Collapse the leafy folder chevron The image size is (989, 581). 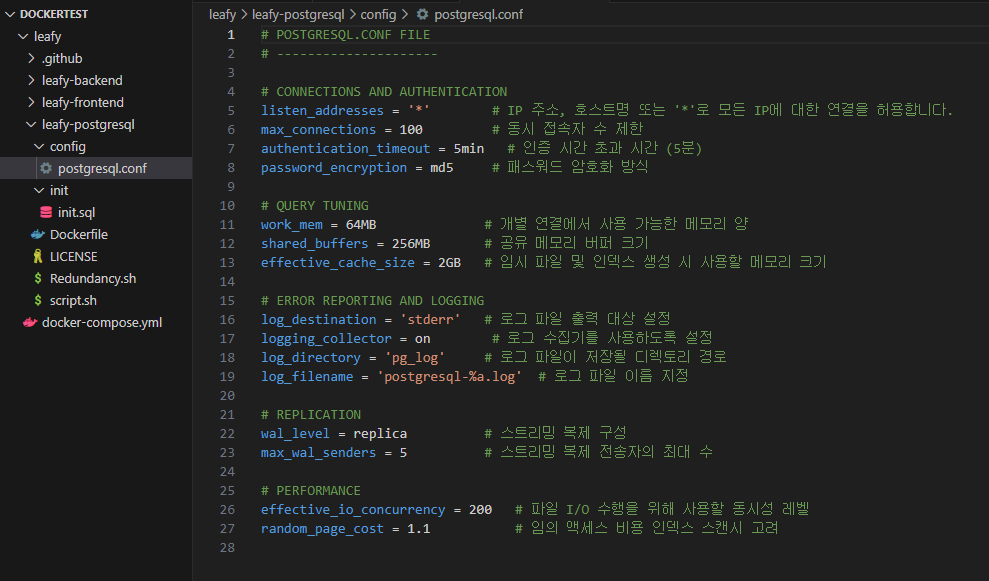coord(23,37)
